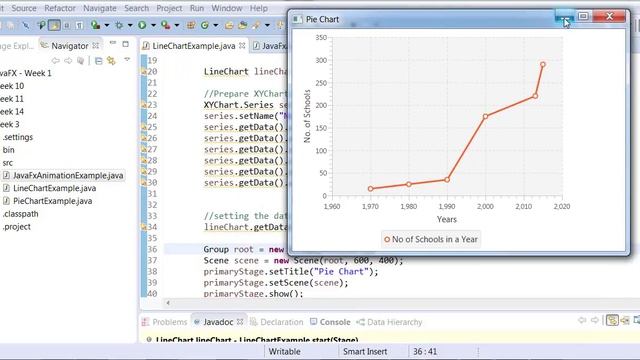Viewport: 640px width, 360px height.
Task: Switch to the JavaFx editor tab
Action: tap(270, 46)
